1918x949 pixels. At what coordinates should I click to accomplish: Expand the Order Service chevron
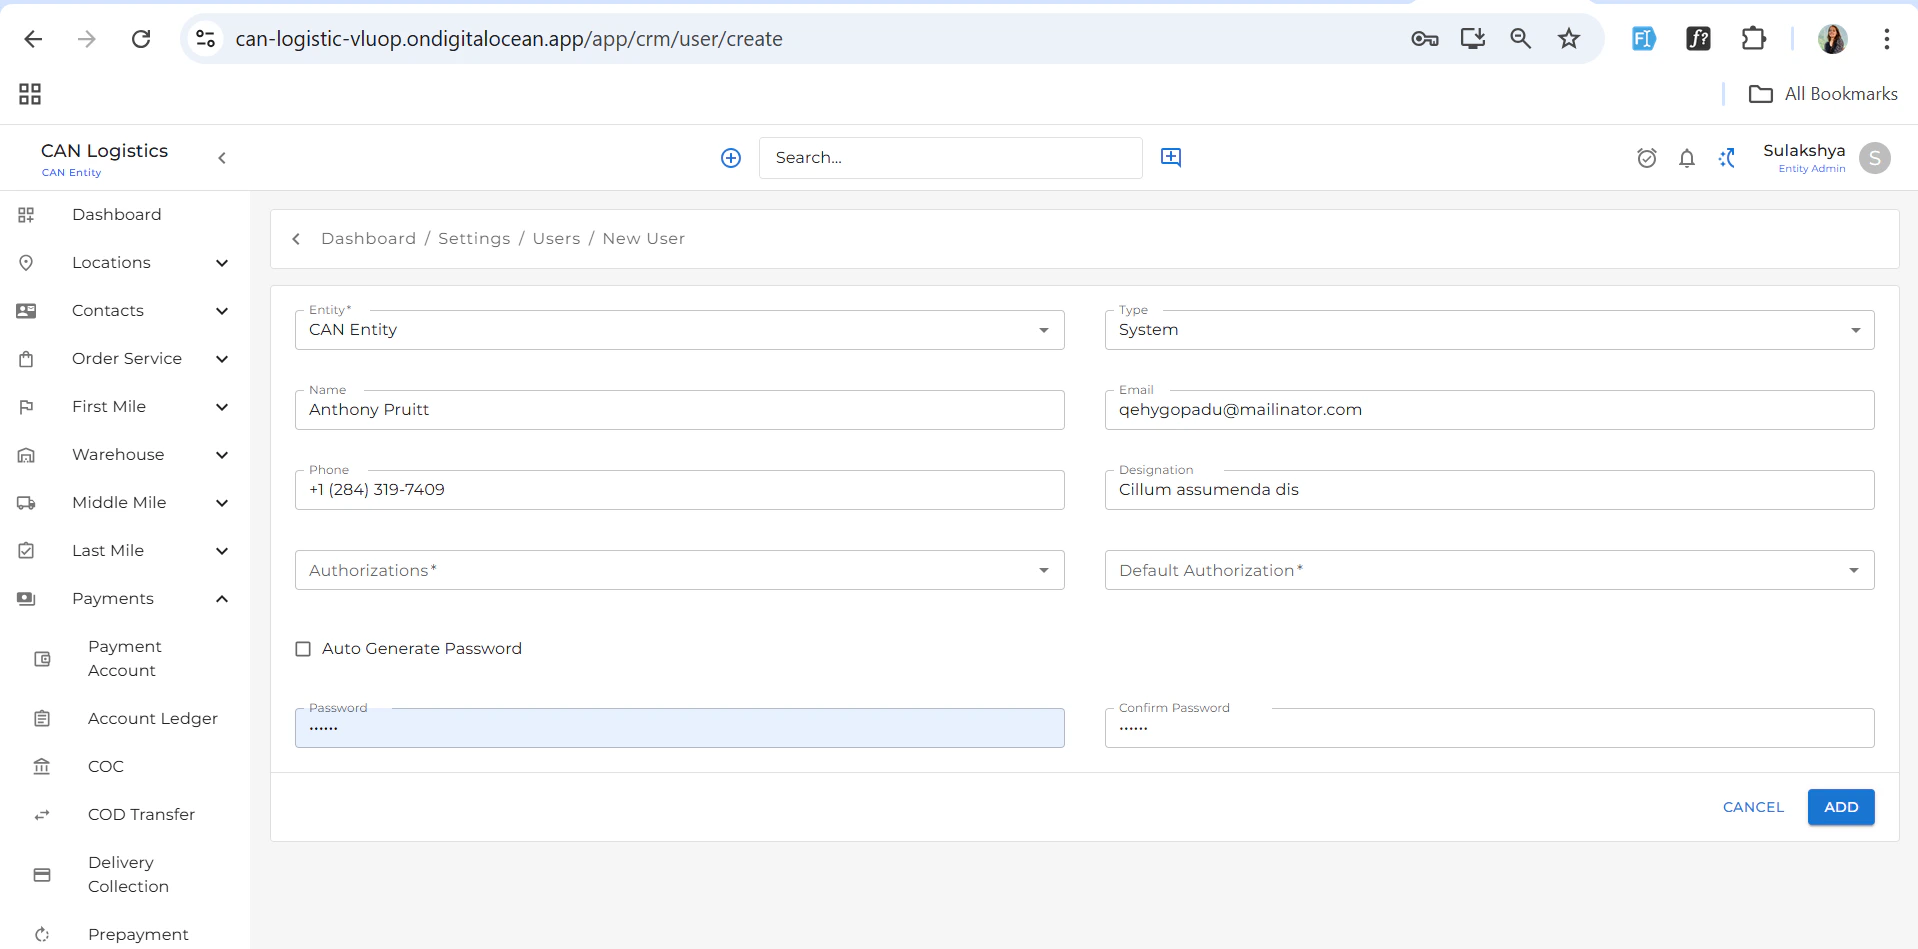222,359
